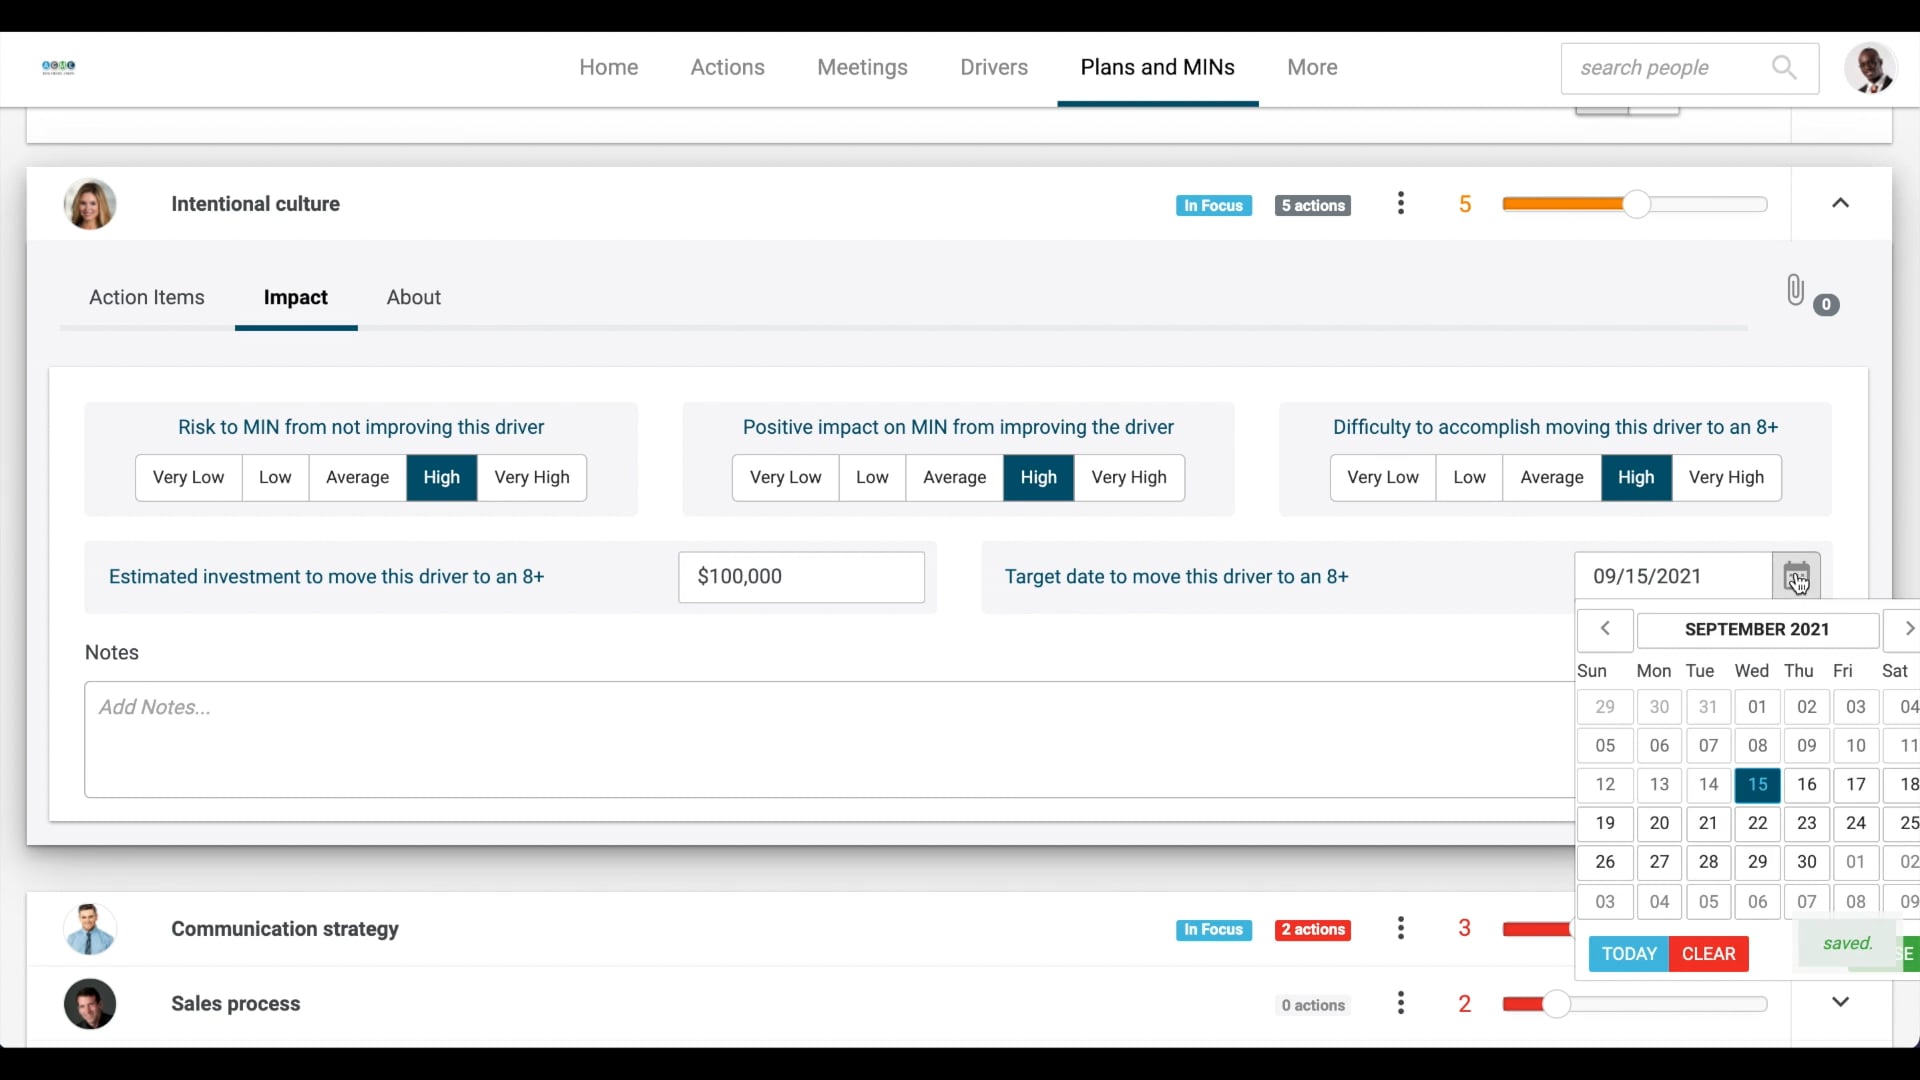Open the attachments paperclip icon
The width and height of the screenshot is (1920, 1080).
point(1795,290)
